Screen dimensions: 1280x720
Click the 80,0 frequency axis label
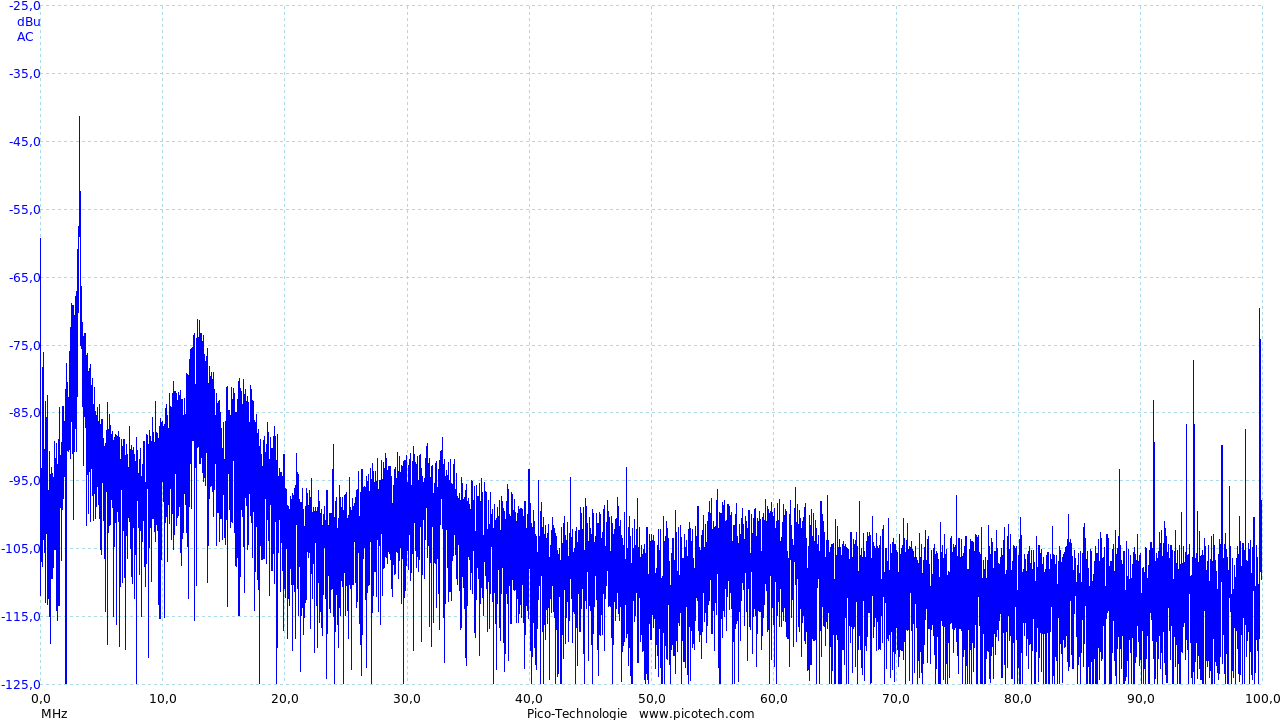click(1018, 698)
